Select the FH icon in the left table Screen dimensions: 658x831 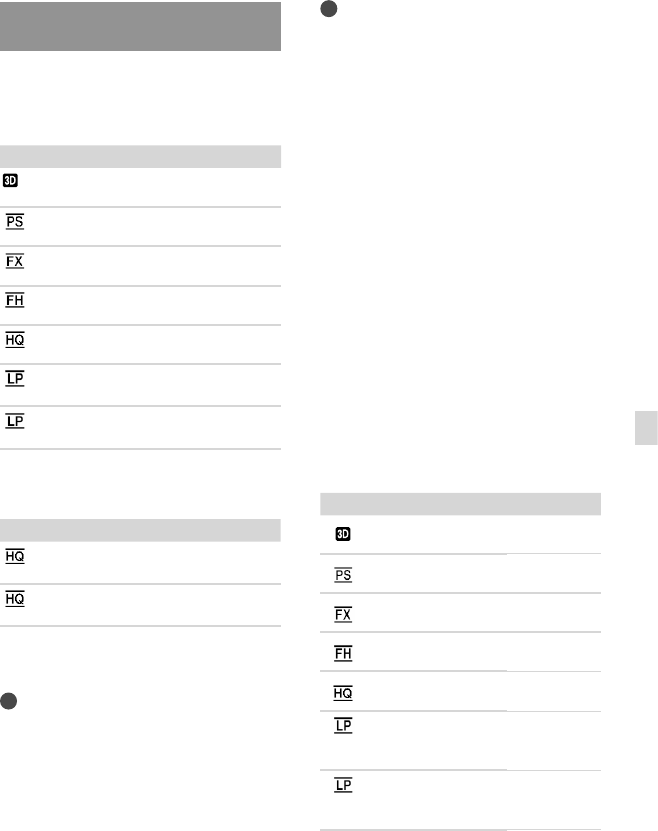15,300
